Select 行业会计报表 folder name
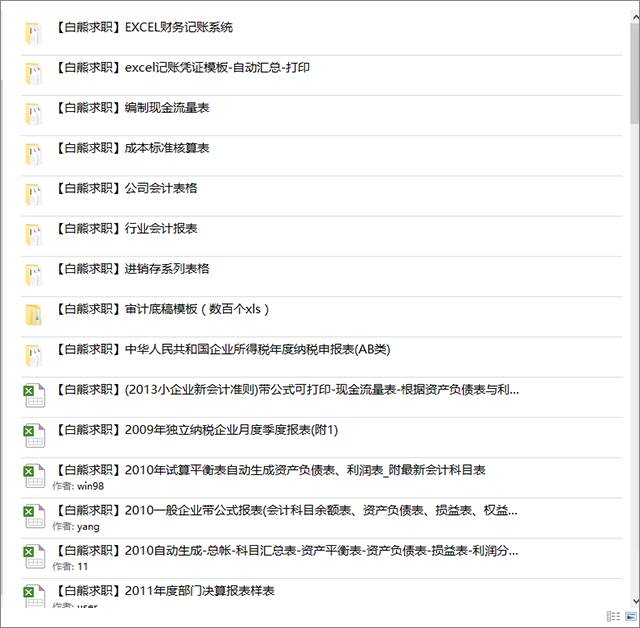The width and height of the screenshot is (640, 628). [x=125, y=229]
